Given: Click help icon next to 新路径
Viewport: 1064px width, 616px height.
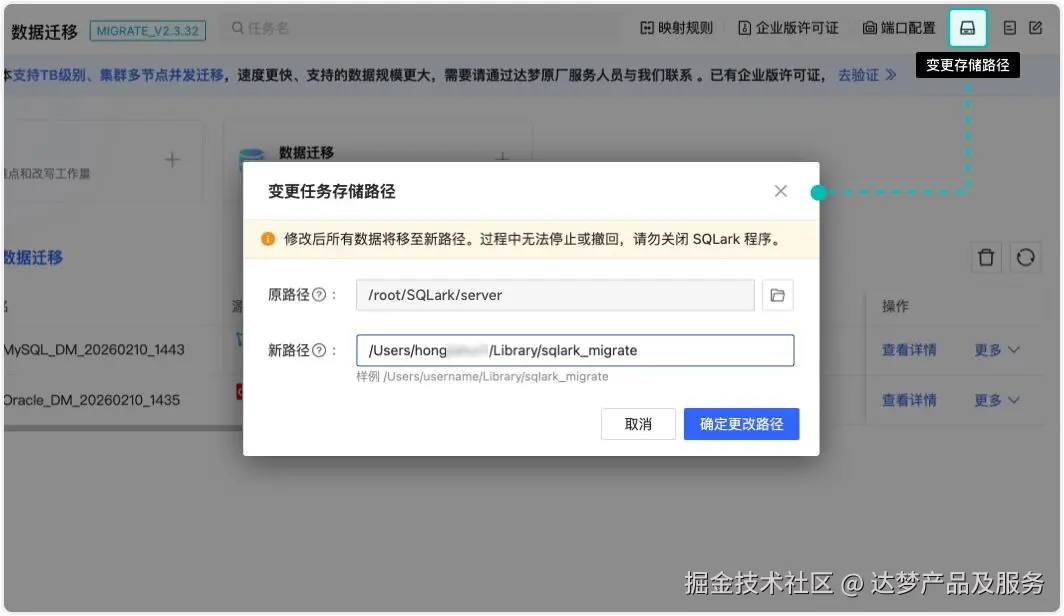Looking at the screenshot, I should coord(319,350).
